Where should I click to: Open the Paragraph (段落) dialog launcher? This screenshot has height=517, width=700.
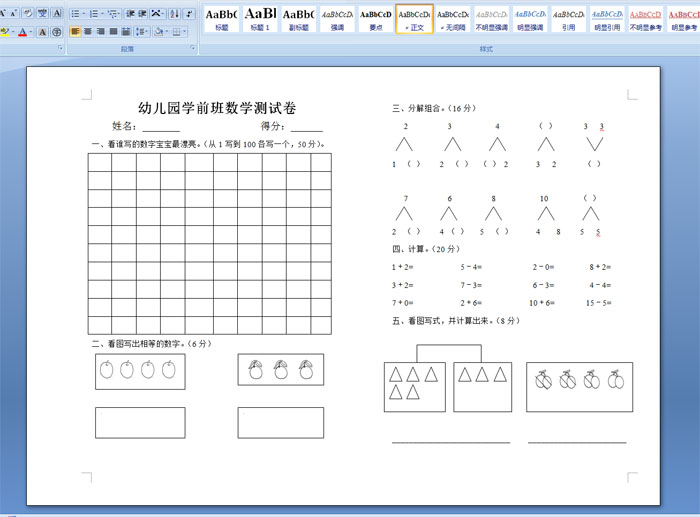[x=193, y=48]
